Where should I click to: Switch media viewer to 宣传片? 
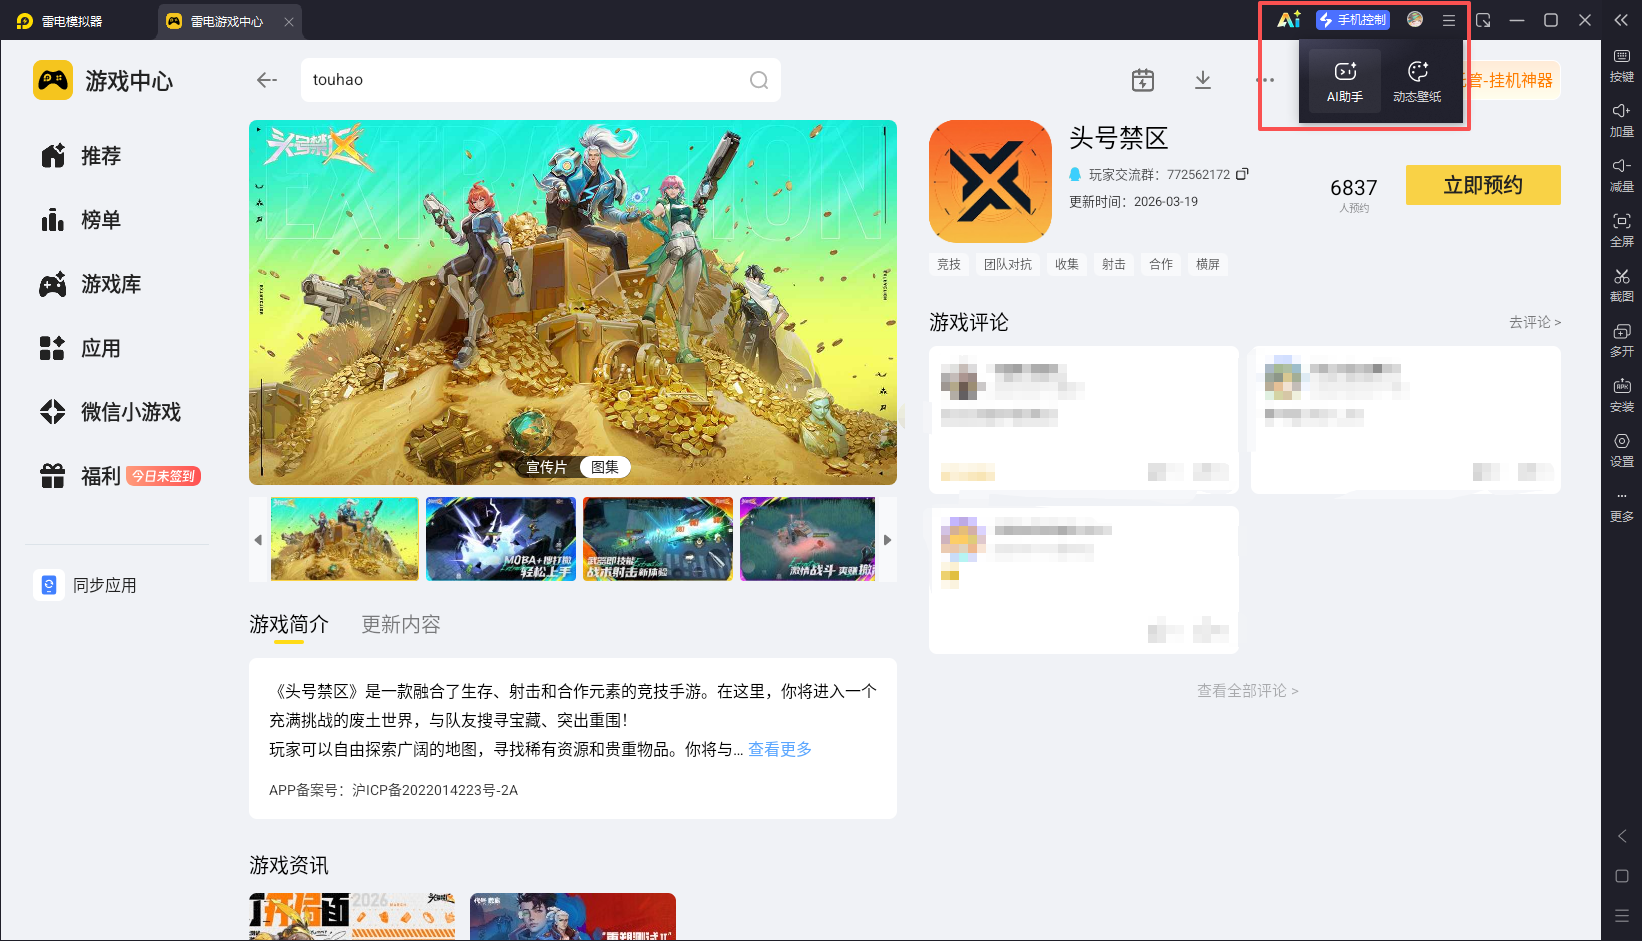[546, 467]
